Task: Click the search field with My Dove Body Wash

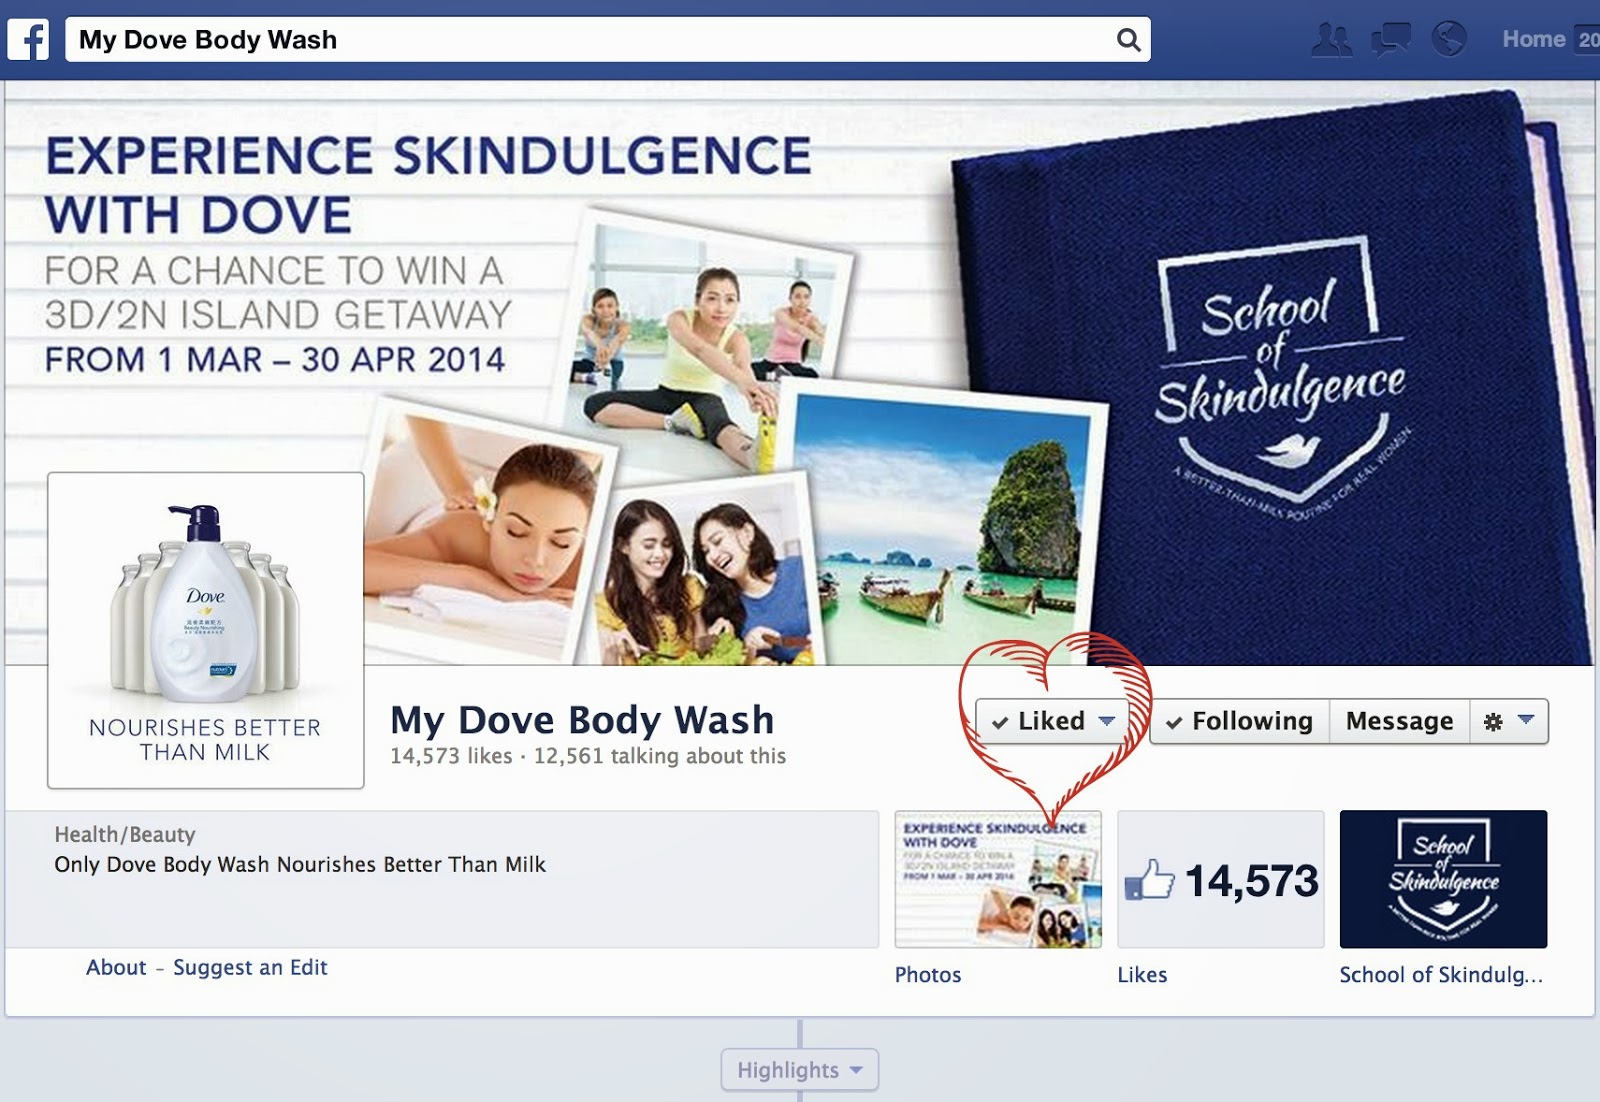Action: [608, 40]
